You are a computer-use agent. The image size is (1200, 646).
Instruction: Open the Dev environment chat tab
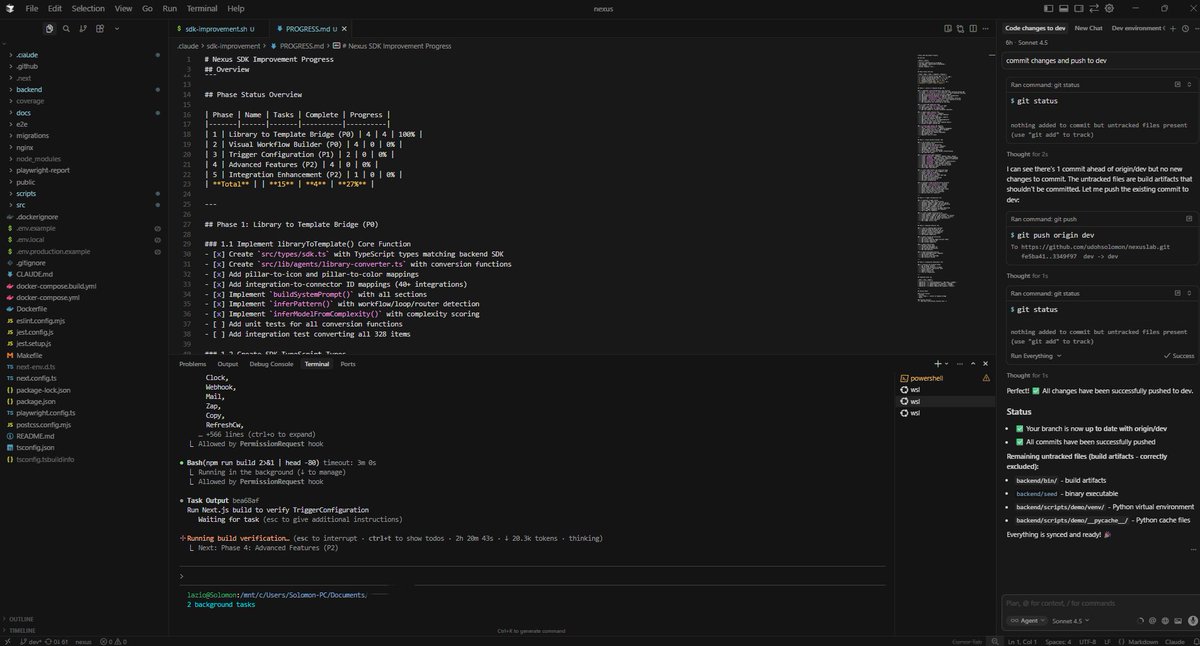pyautogui.click(x=1137, y=28)
